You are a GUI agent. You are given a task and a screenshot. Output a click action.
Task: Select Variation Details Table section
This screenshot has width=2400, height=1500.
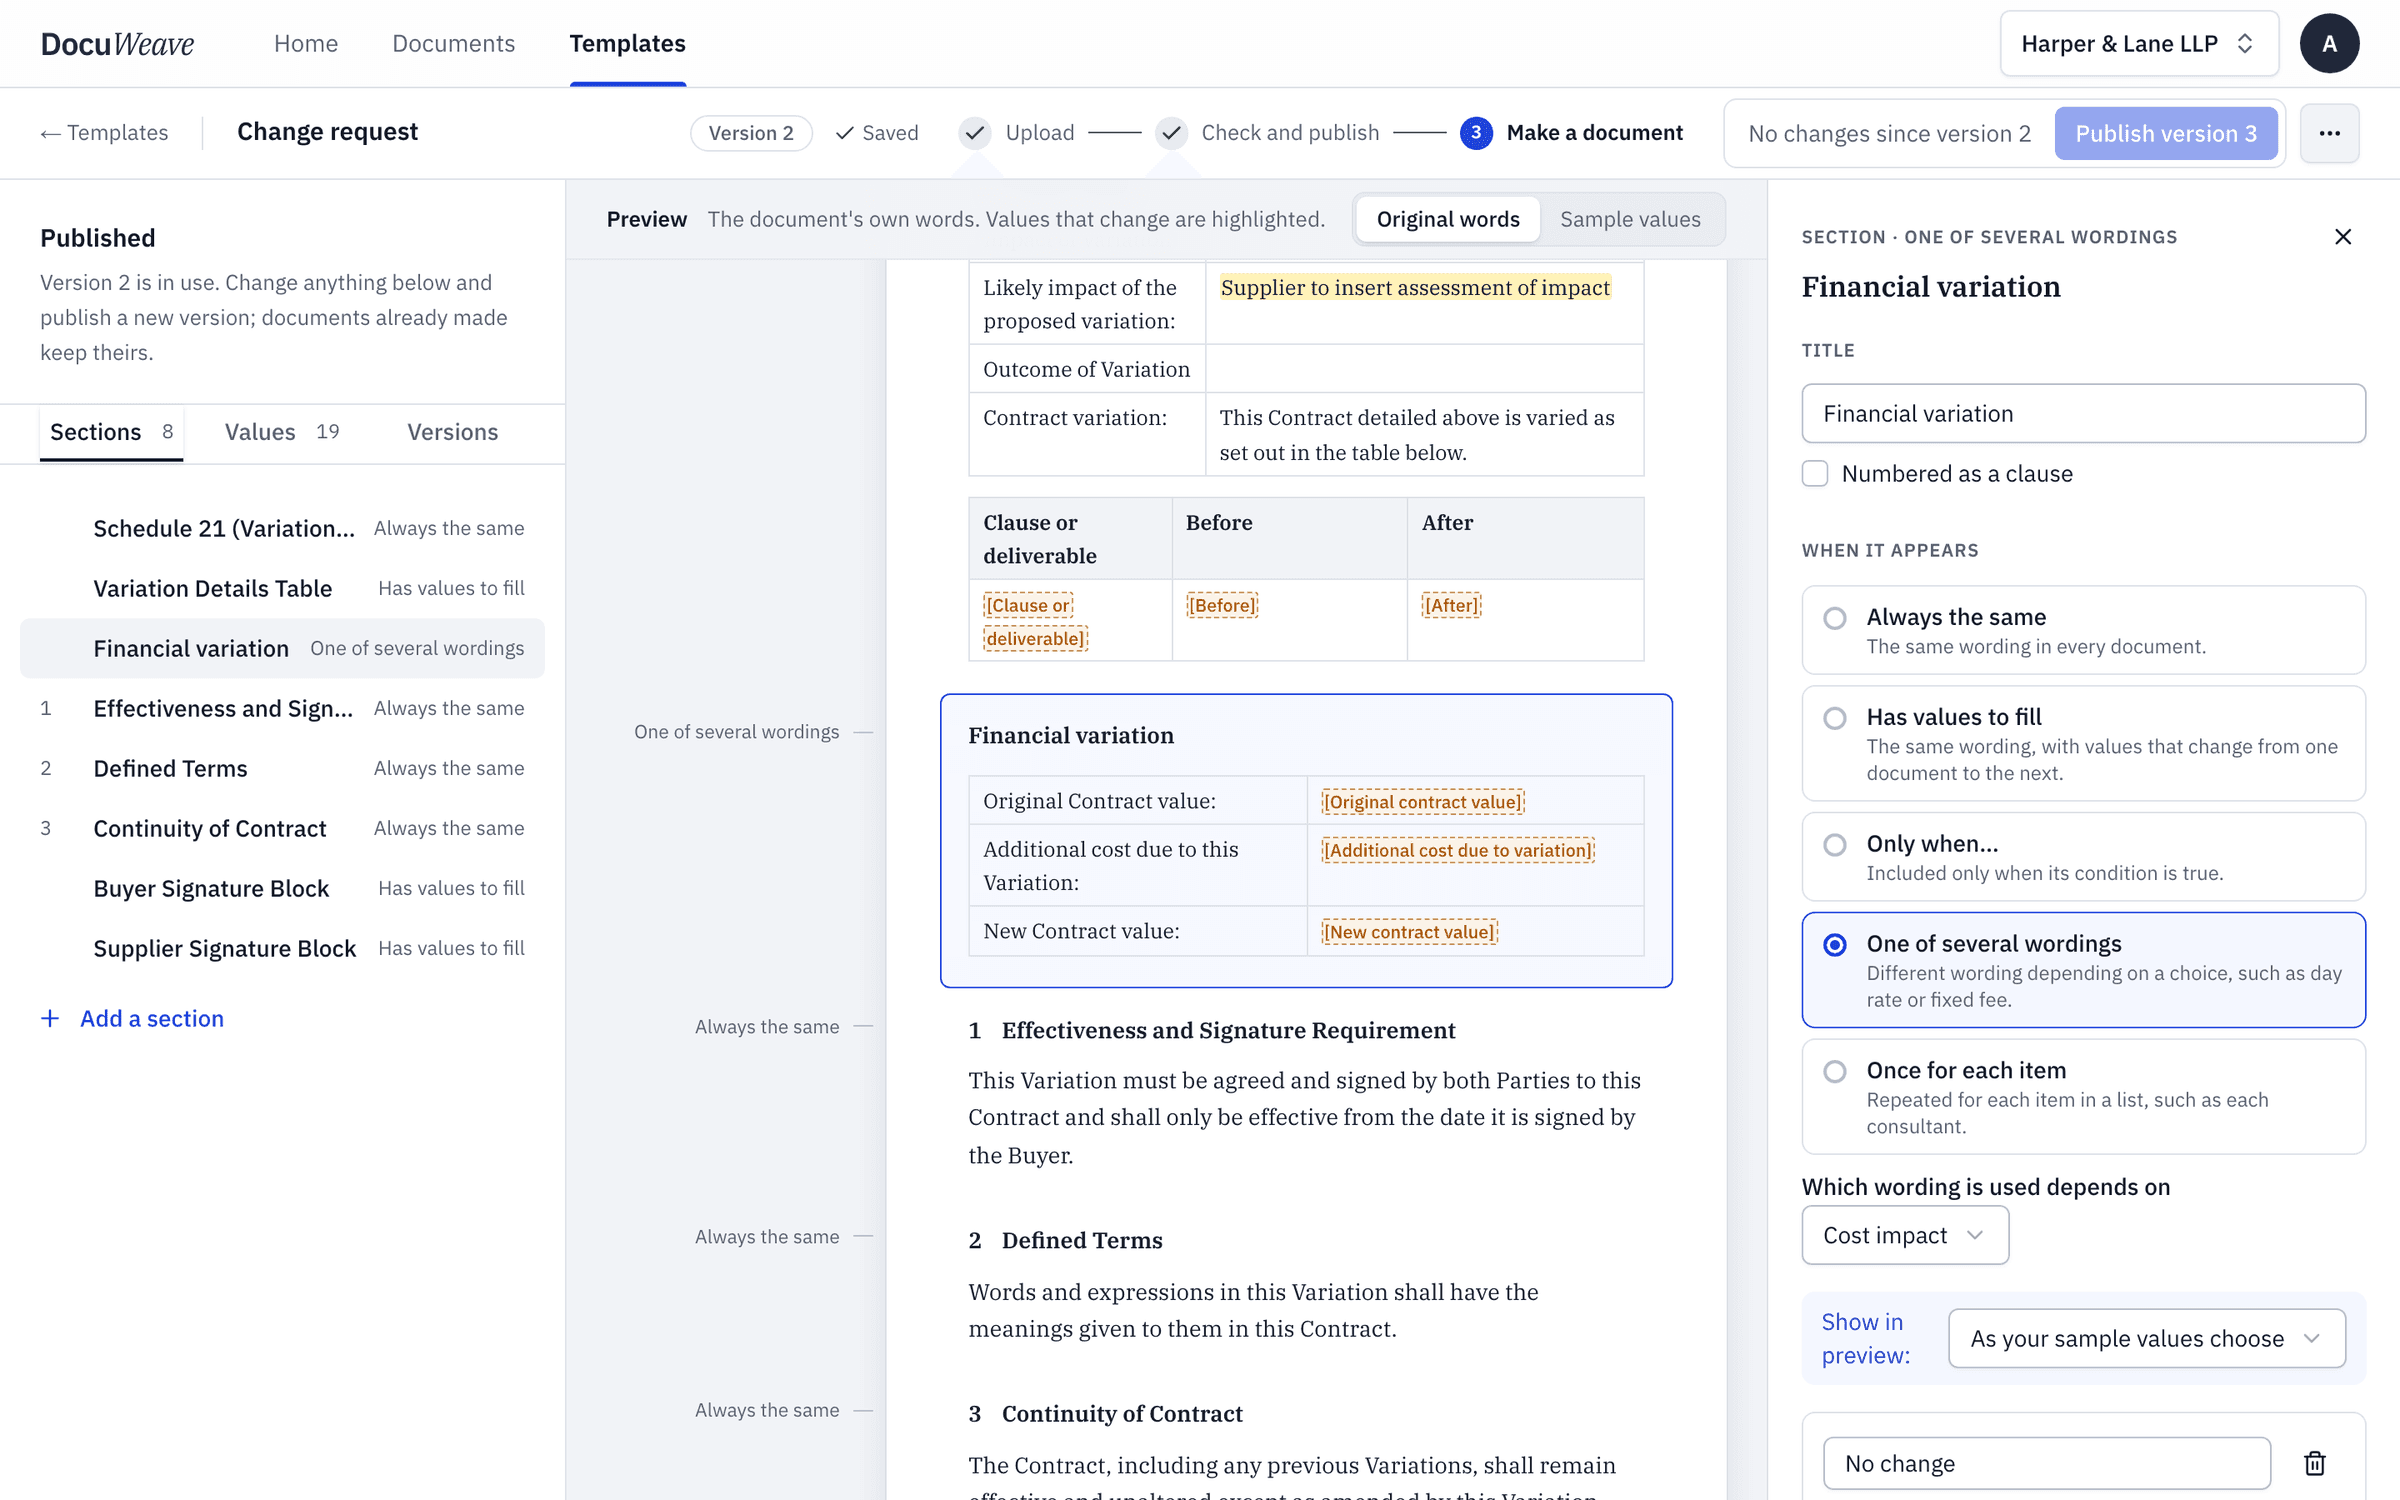(282, 588)
